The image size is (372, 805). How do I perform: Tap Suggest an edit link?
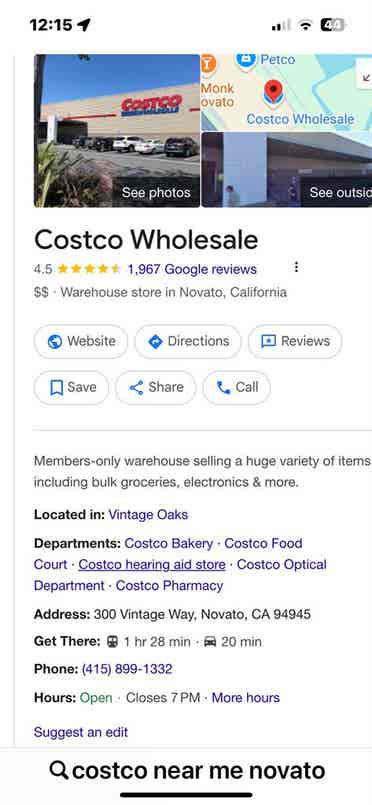[x=81, y=732]
